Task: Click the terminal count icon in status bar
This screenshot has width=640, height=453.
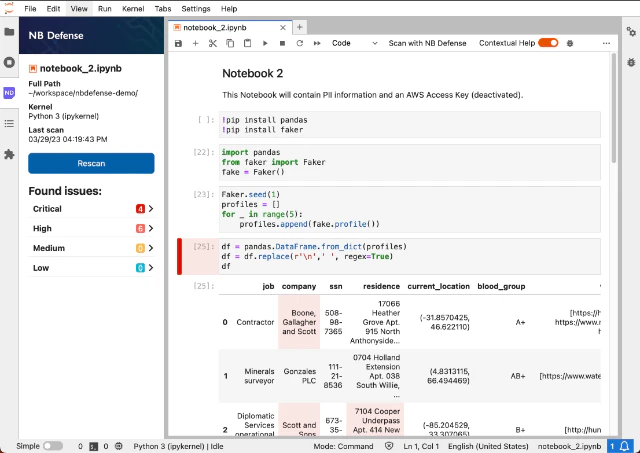Action: point(93,446)
